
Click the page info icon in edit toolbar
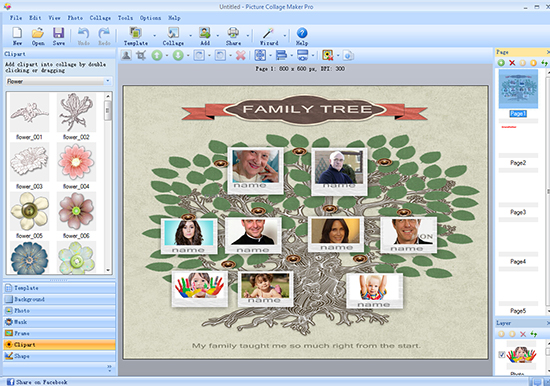point(348,55)
